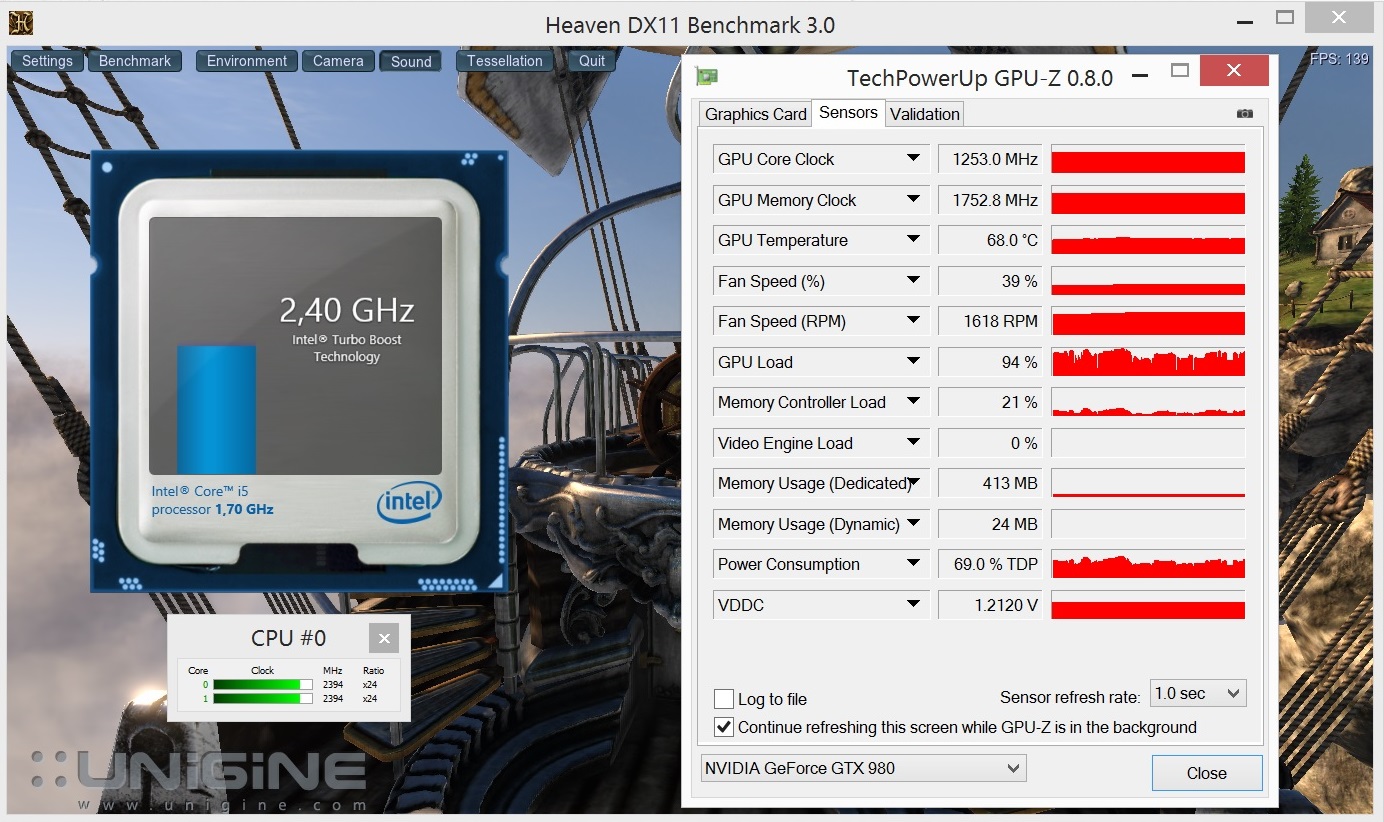1384x822 pixels.
Task: Open the Validation tab
Action: pos(925,114)
